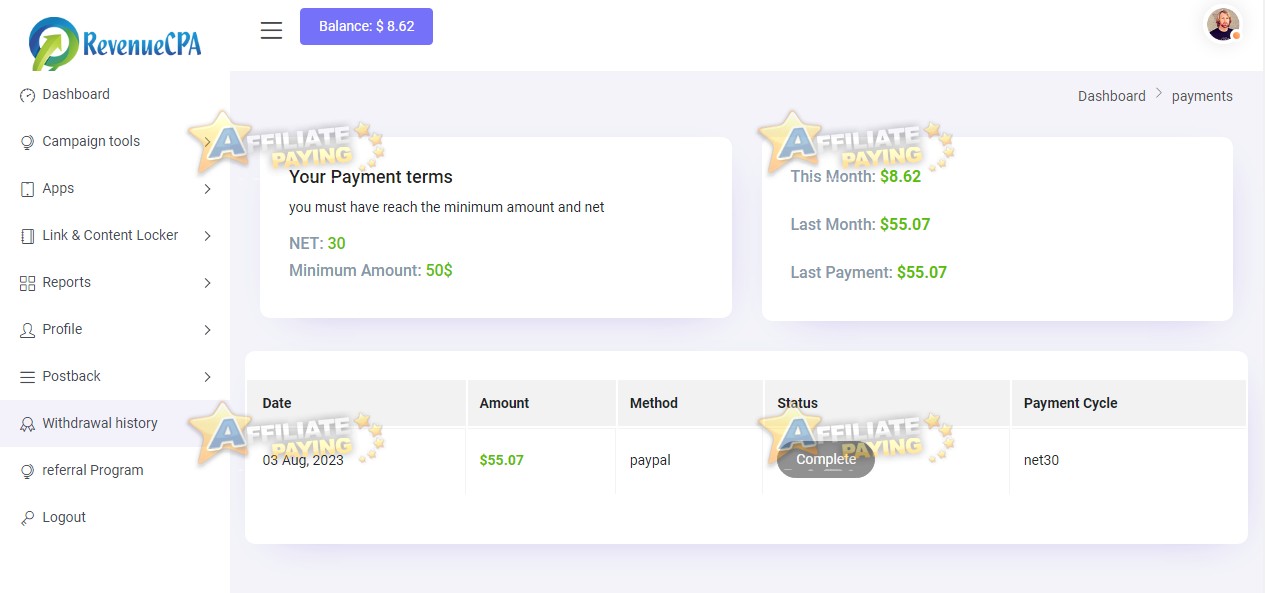Click the Logout key icon

[27, 518]
